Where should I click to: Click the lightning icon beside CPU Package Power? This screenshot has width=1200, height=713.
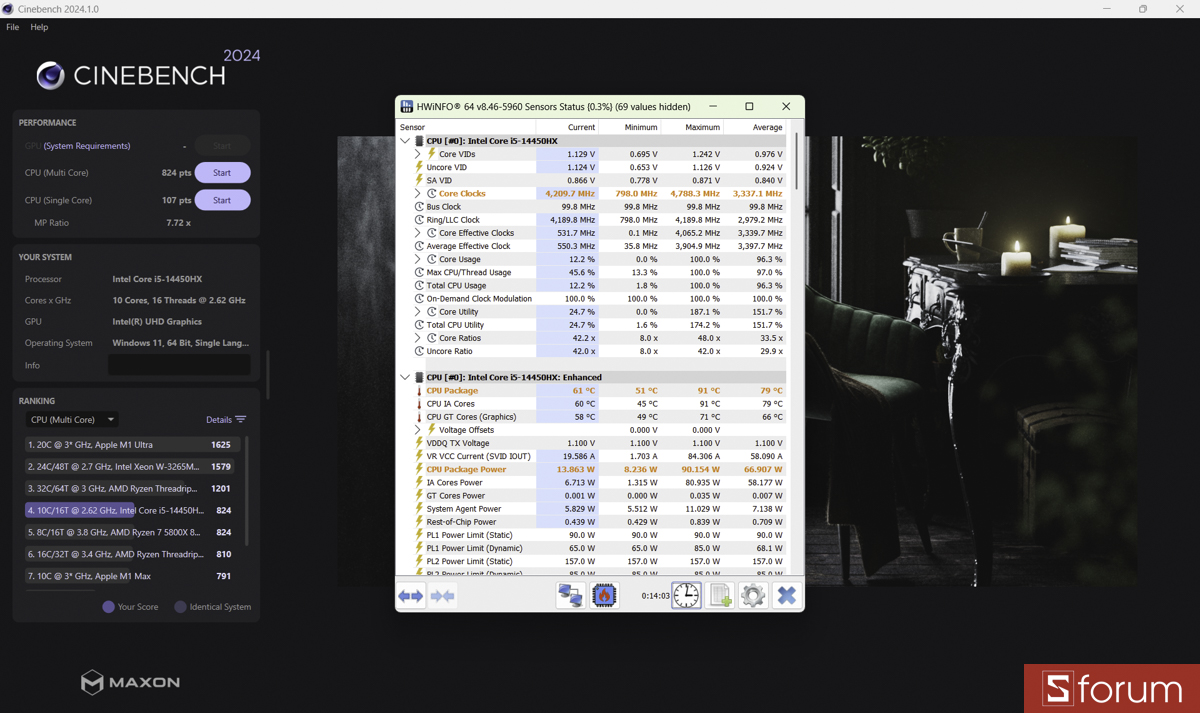[x=420, y=469]
